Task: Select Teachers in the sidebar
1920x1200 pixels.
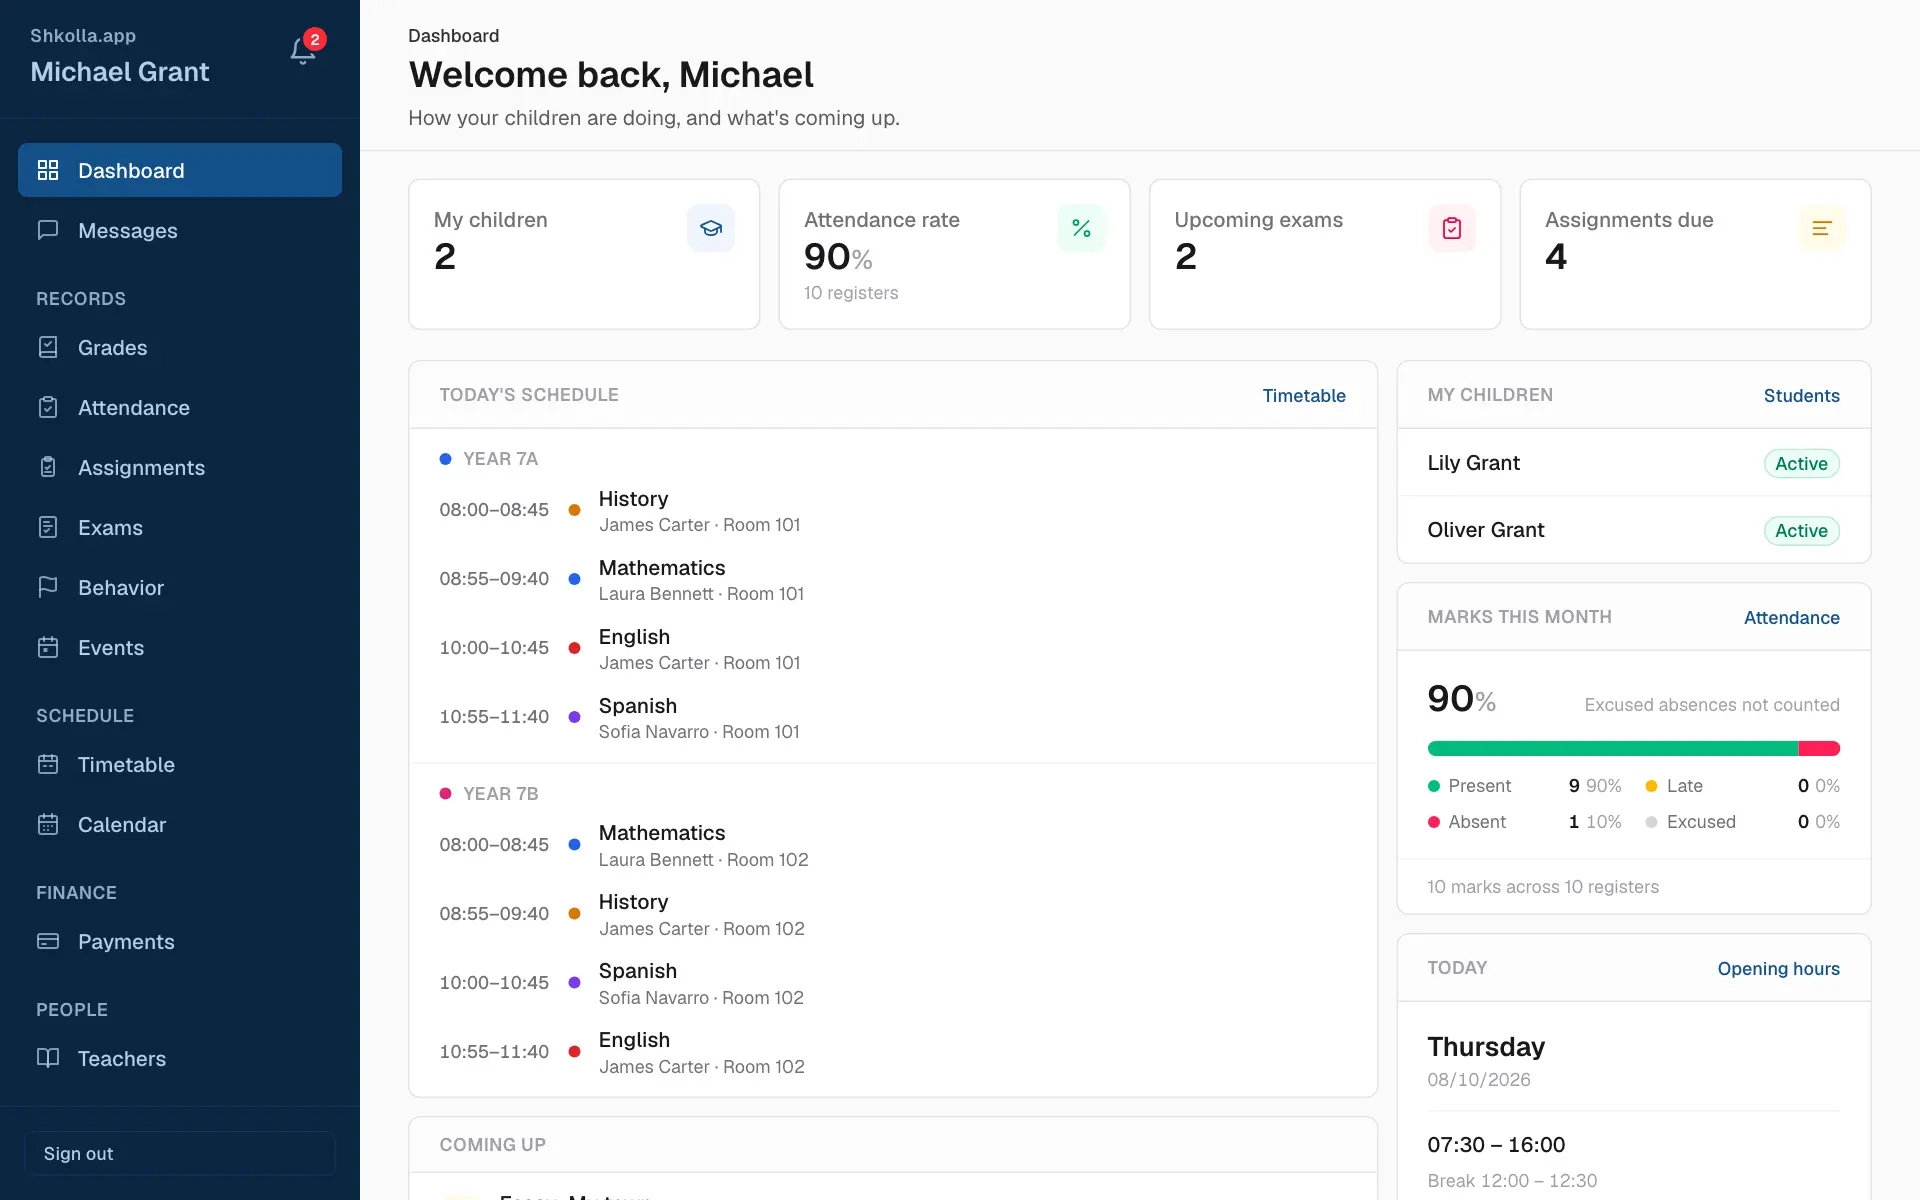Action: pos(180,1058)
